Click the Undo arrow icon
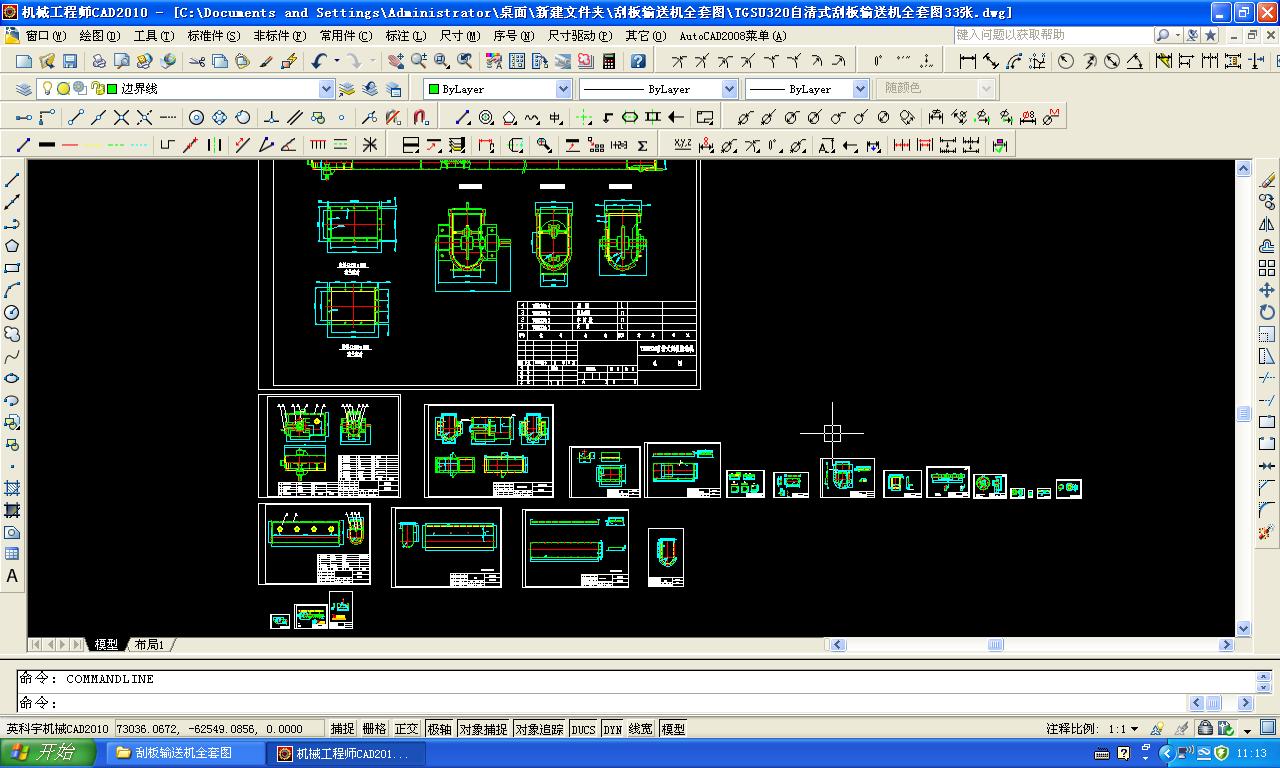The height and width of the screenshot is (768, 1280). 319,61
